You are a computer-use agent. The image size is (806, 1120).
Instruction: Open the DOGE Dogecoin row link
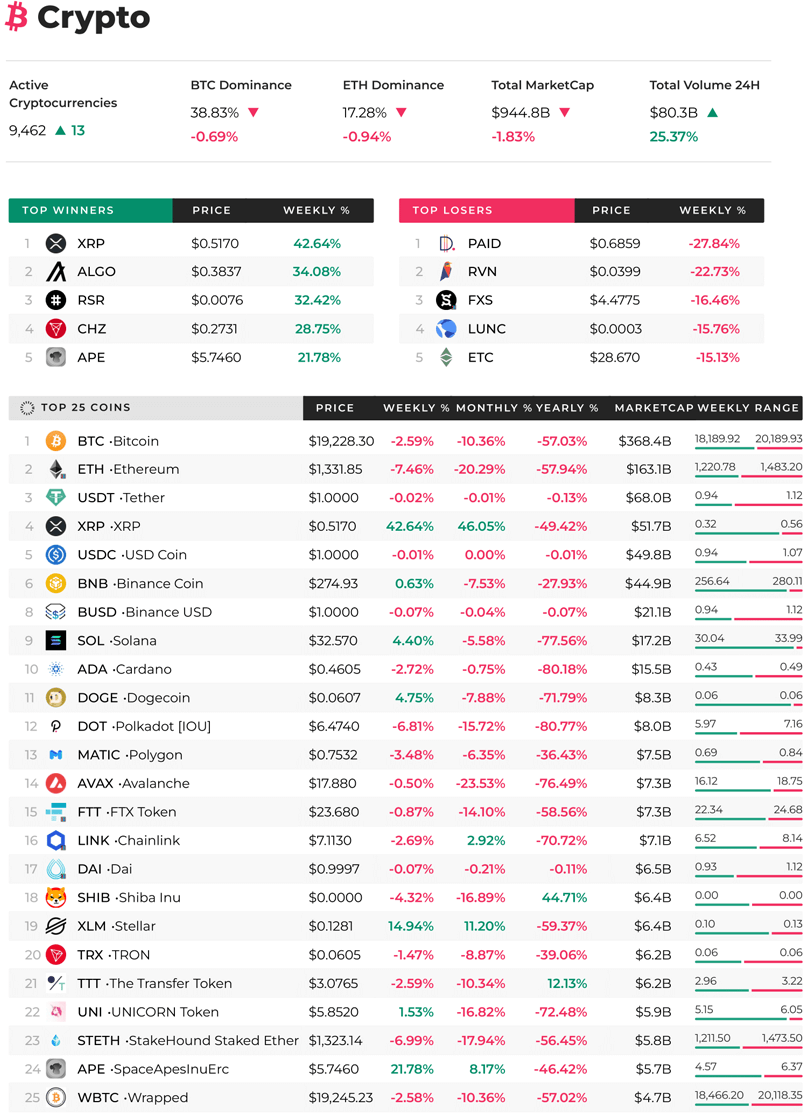click(x=134, y=697)
